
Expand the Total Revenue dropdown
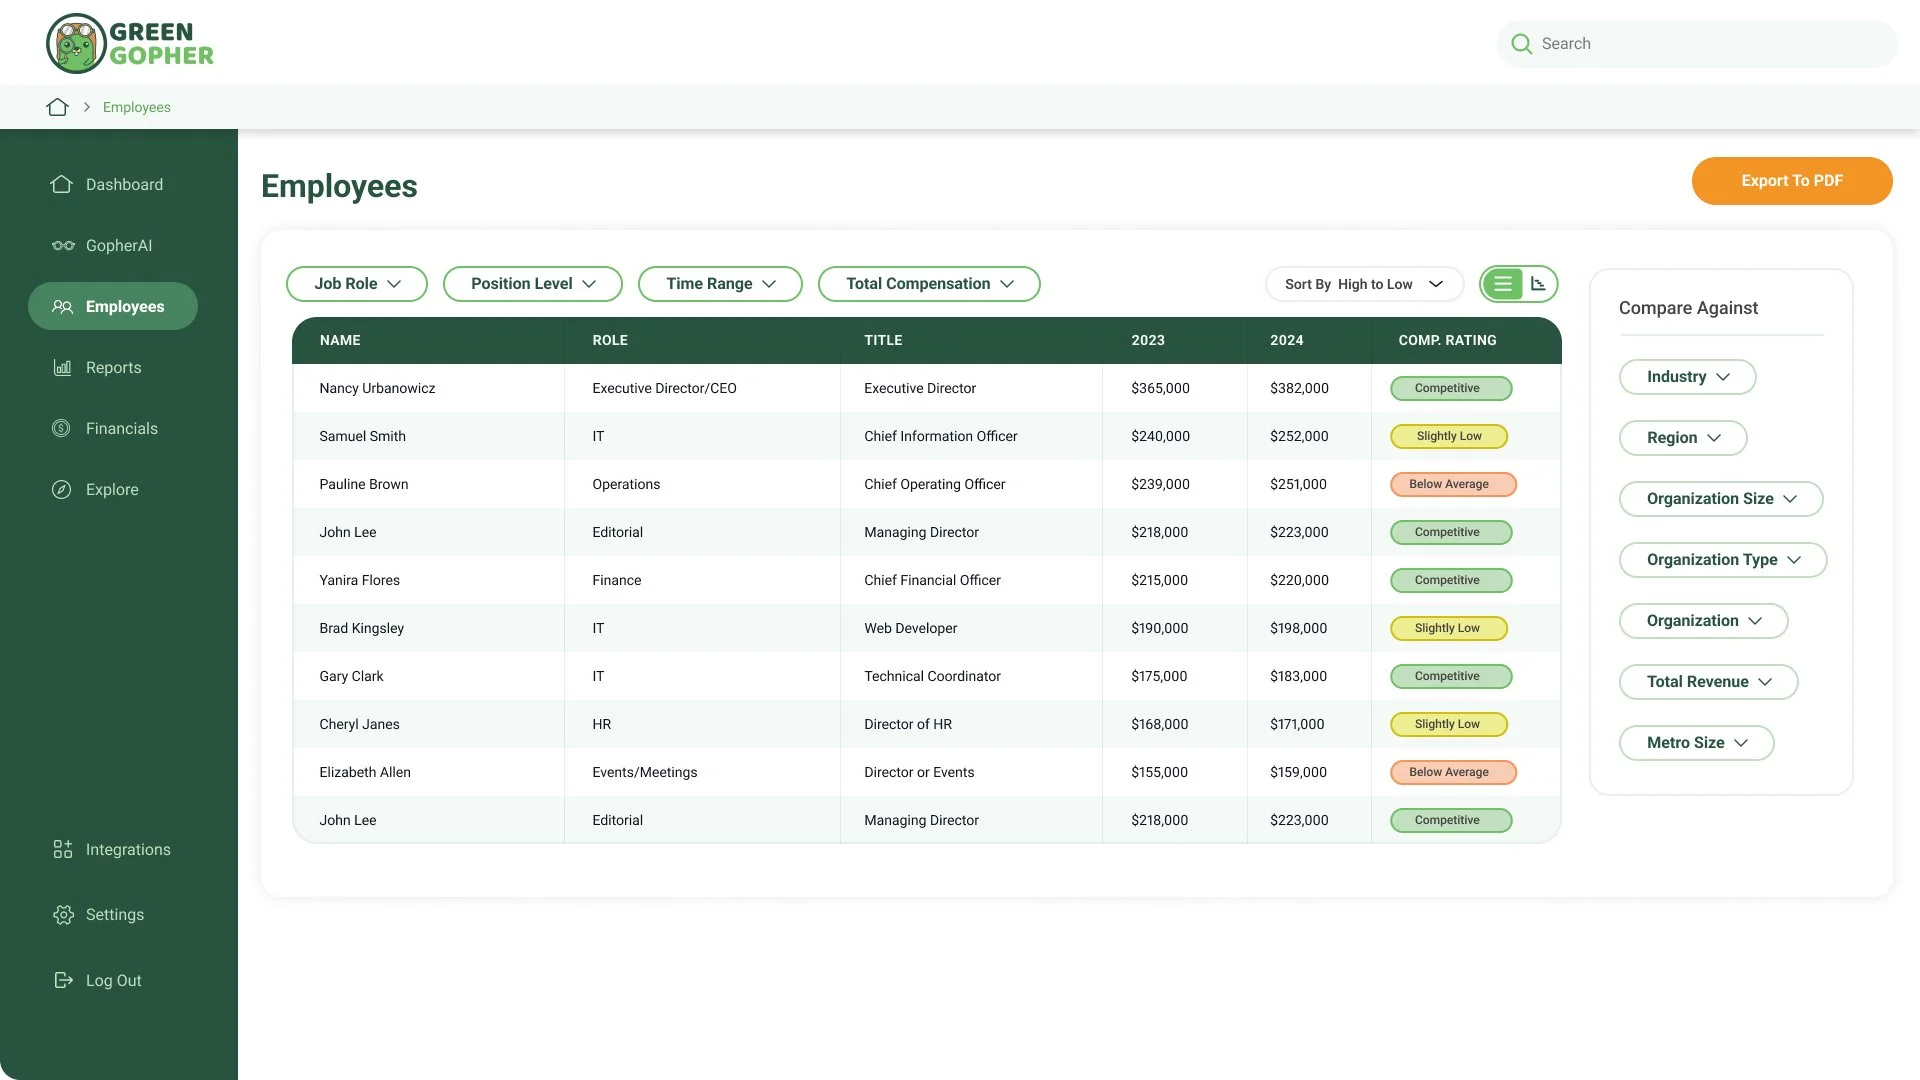coord(1708,682)
